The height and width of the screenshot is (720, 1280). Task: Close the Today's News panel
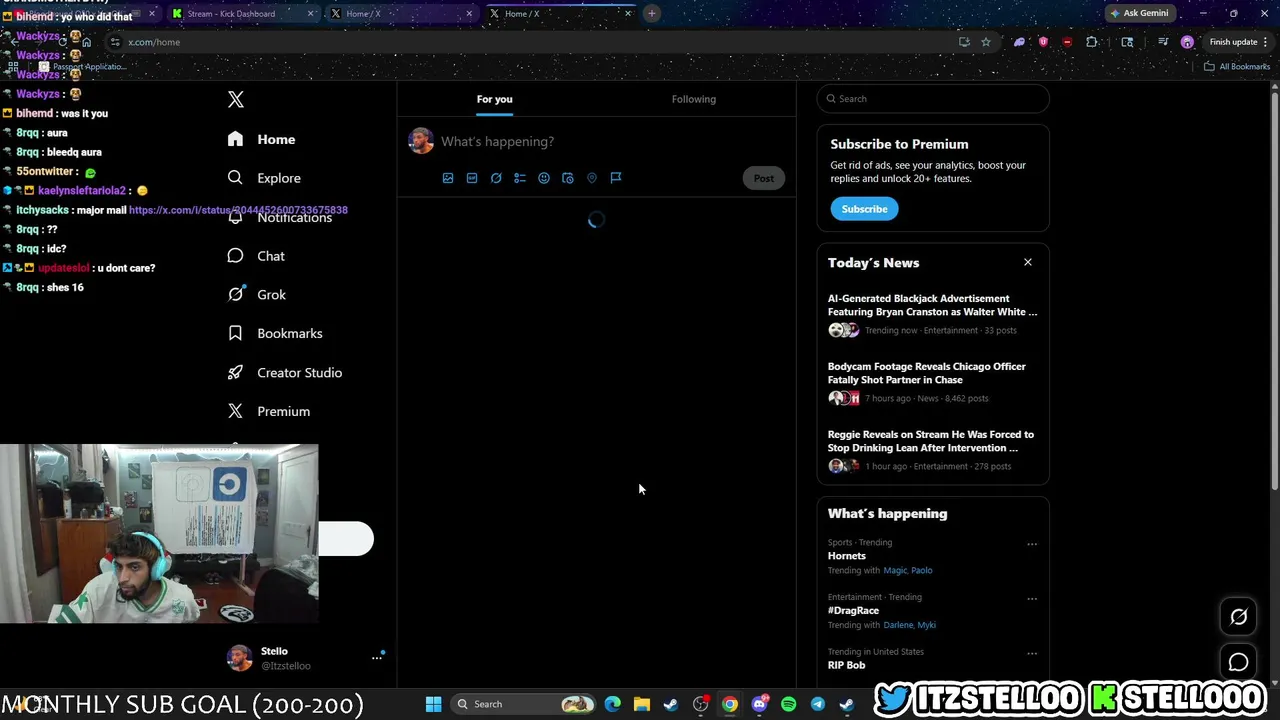coord(1028,262)
